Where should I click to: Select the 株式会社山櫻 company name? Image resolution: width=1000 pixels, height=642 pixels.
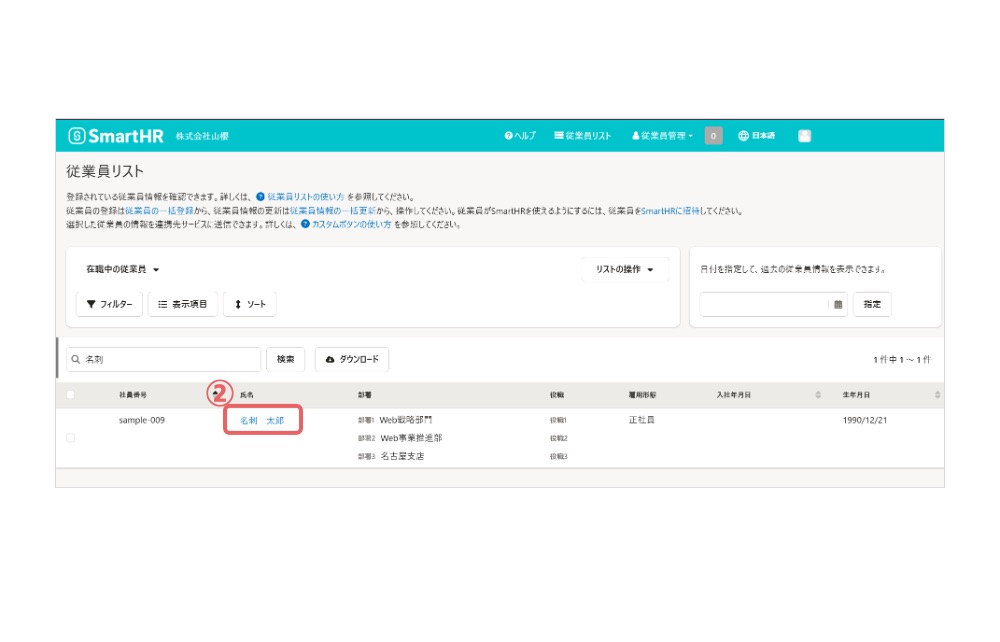coord(202,136)
